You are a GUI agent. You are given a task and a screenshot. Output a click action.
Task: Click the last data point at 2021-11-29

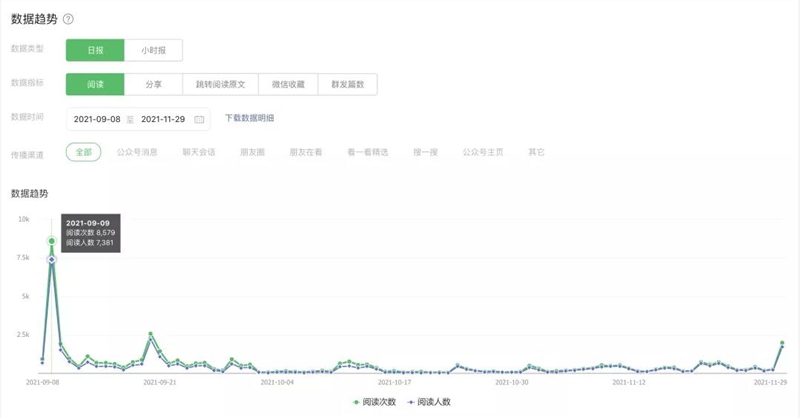[x=782, y=343]
